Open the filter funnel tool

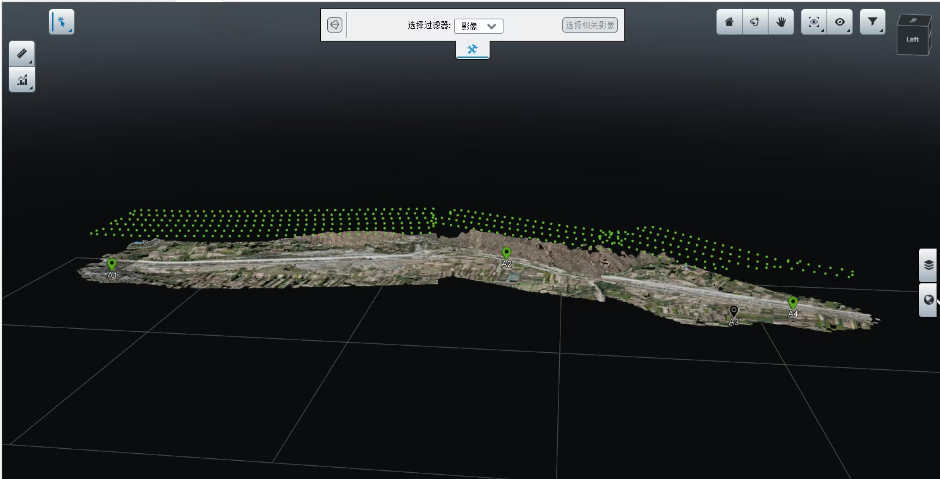tap(872, 22)
